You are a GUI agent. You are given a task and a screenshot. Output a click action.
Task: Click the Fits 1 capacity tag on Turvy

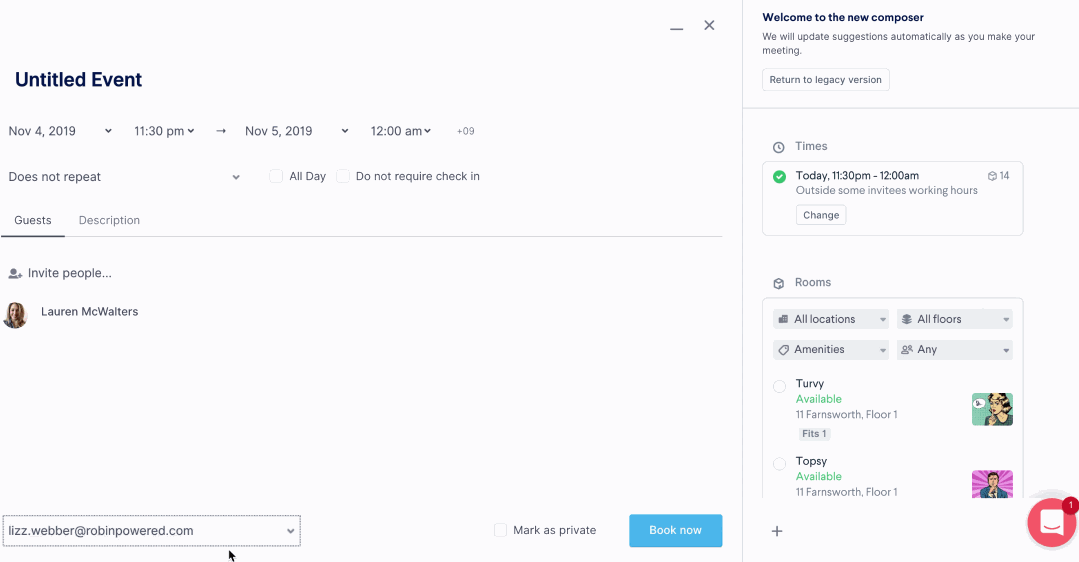coord(814,434)
